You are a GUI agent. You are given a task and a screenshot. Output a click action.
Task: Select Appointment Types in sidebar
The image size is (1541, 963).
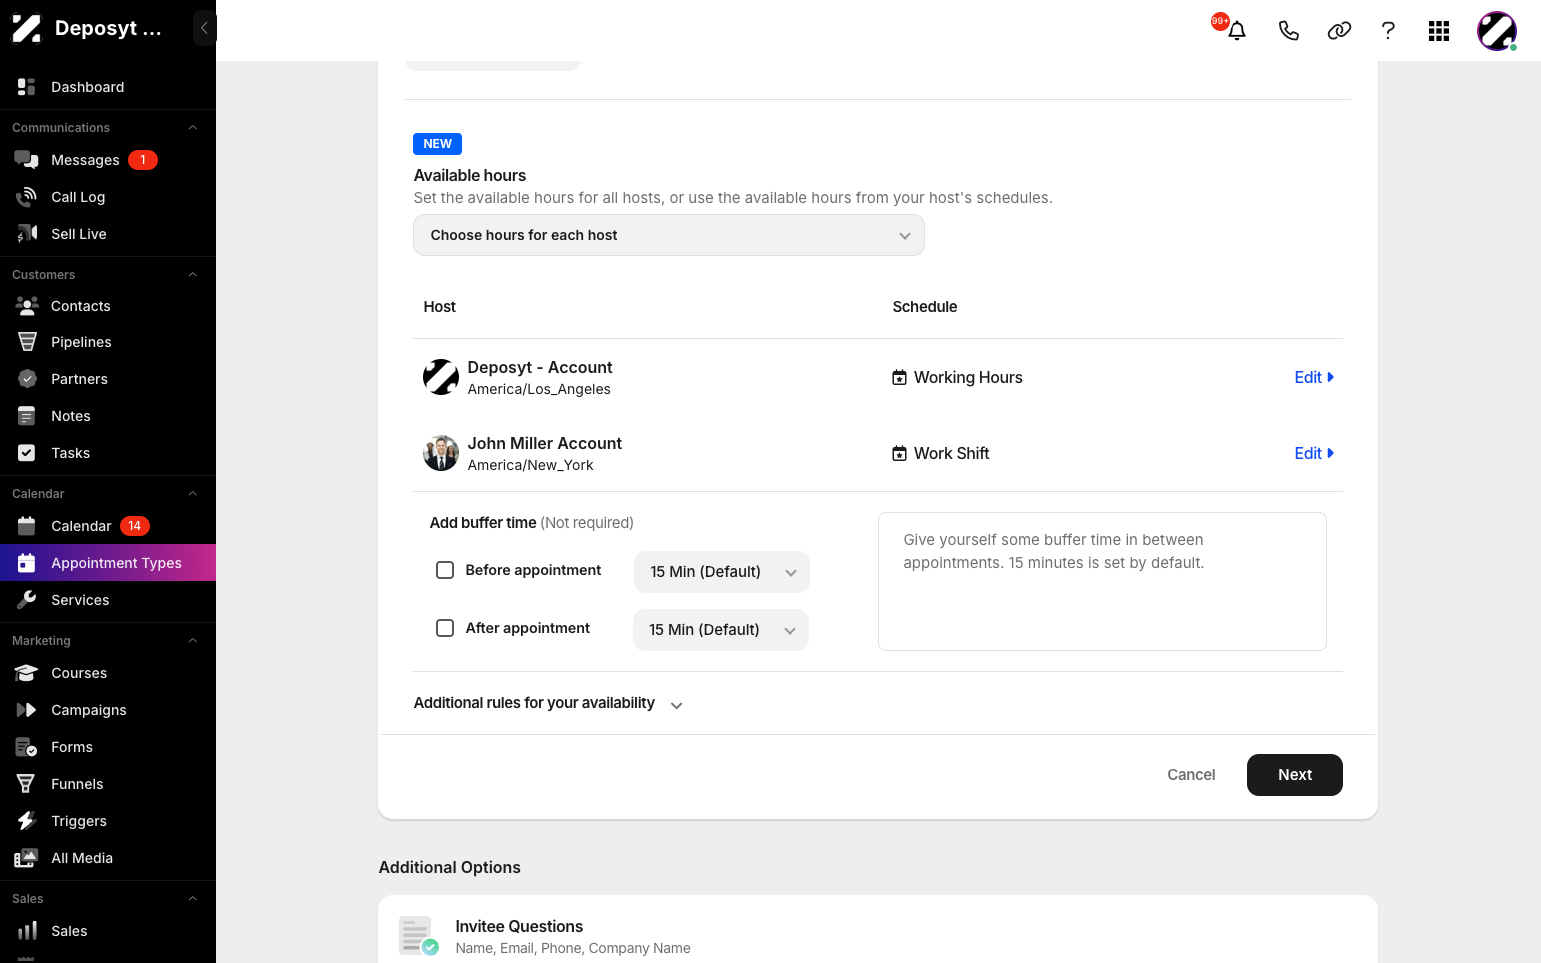[108, 563]
